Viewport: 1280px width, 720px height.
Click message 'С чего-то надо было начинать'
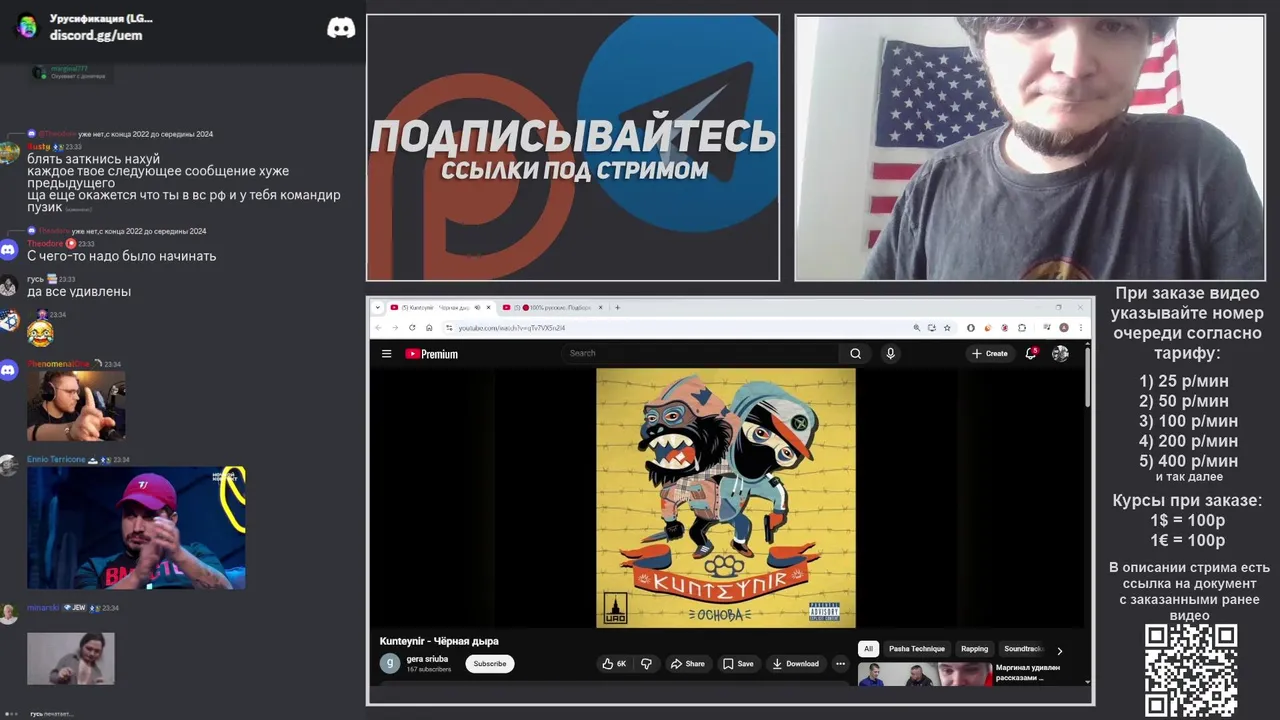click(x=121, y=256)
